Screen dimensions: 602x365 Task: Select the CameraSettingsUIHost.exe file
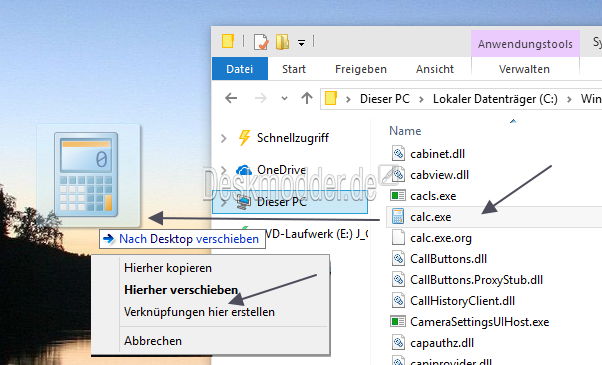pos(479,322)
